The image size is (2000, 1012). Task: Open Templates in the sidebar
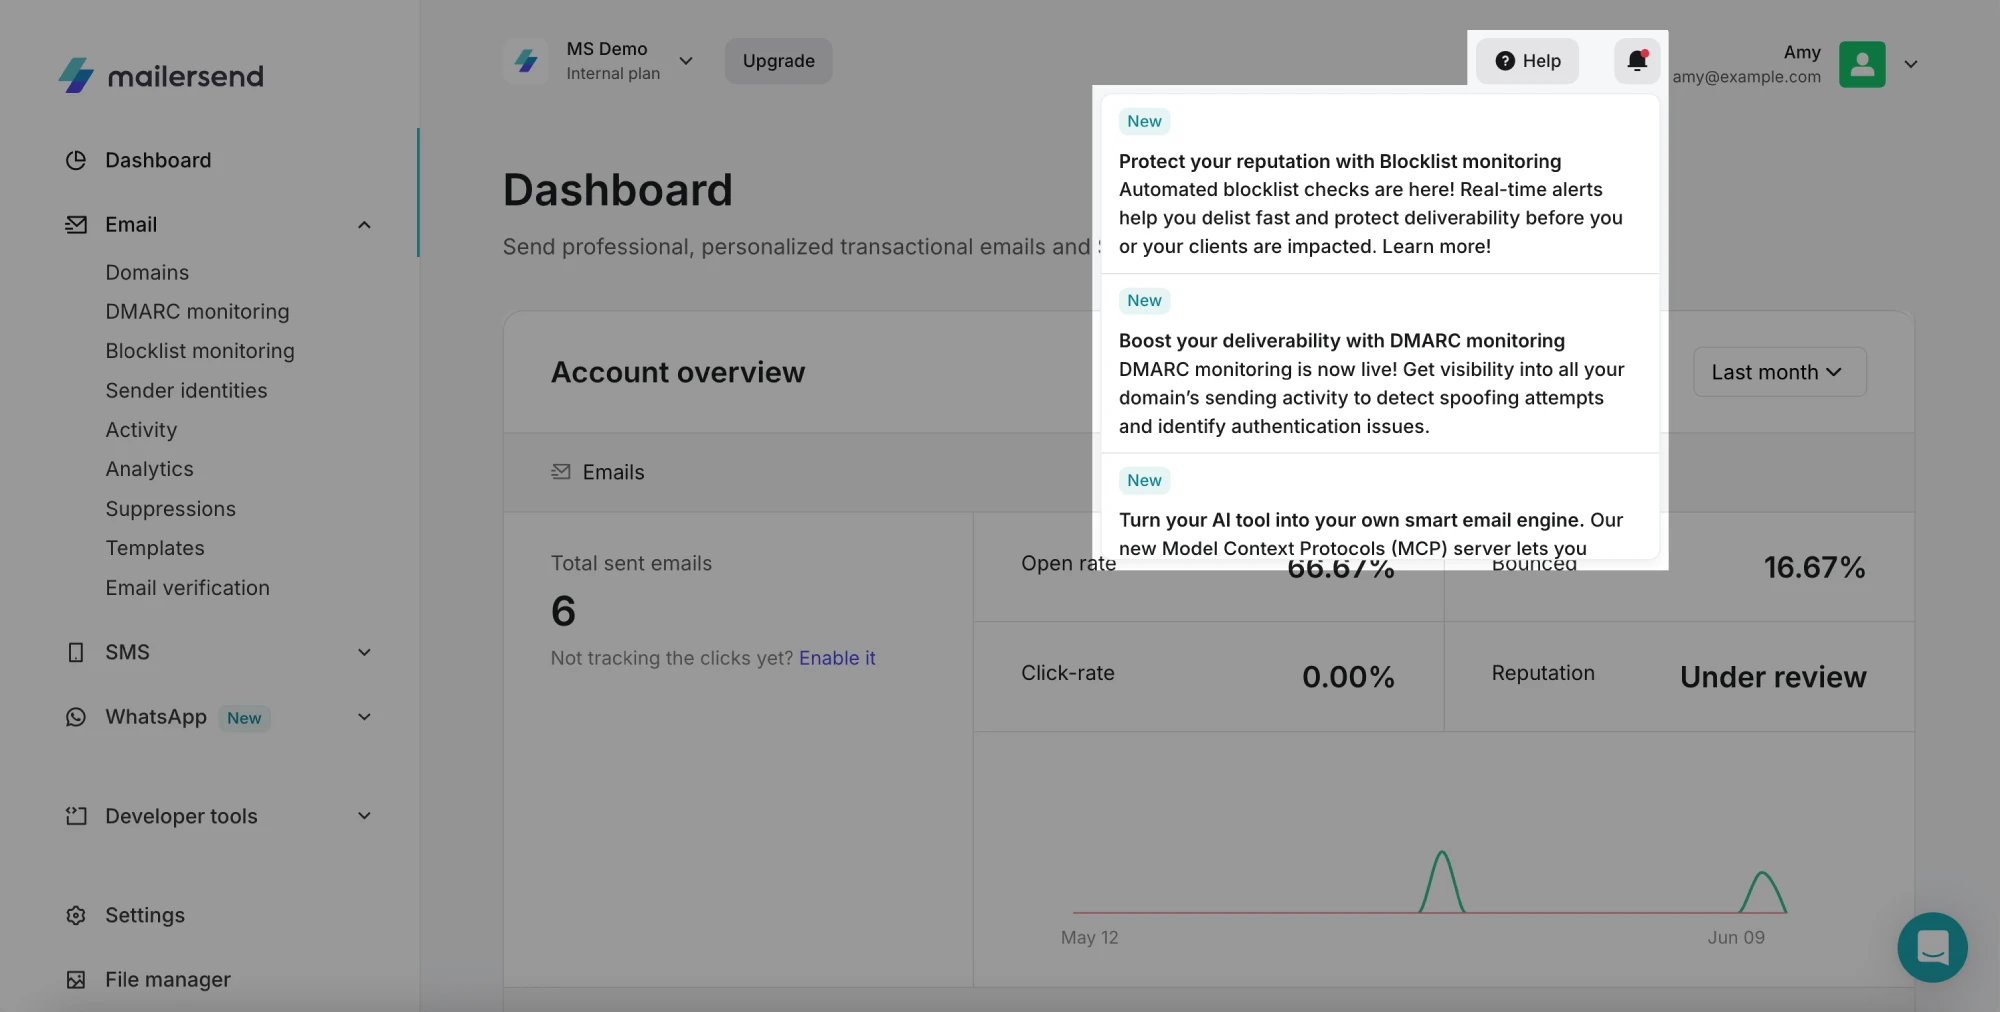coord(155,548)
